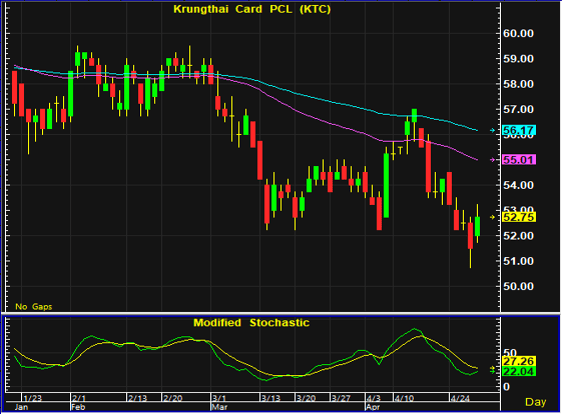Click the 2/20 date marker

(172, 398)
